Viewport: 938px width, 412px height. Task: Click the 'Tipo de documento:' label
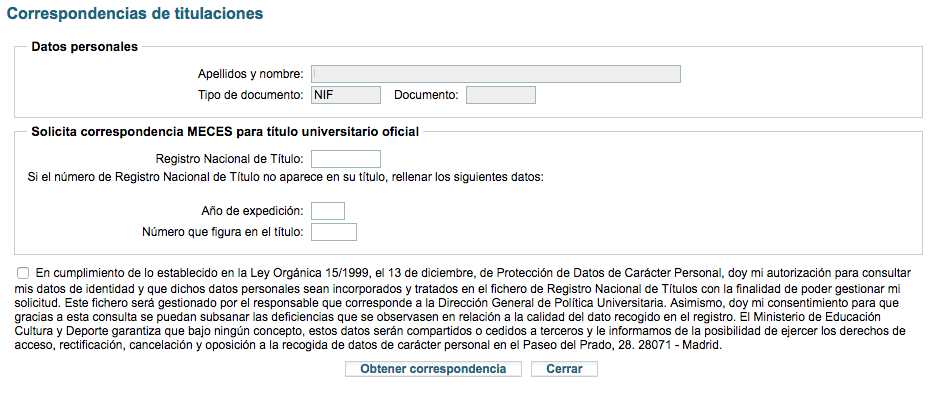coord(250,95)
